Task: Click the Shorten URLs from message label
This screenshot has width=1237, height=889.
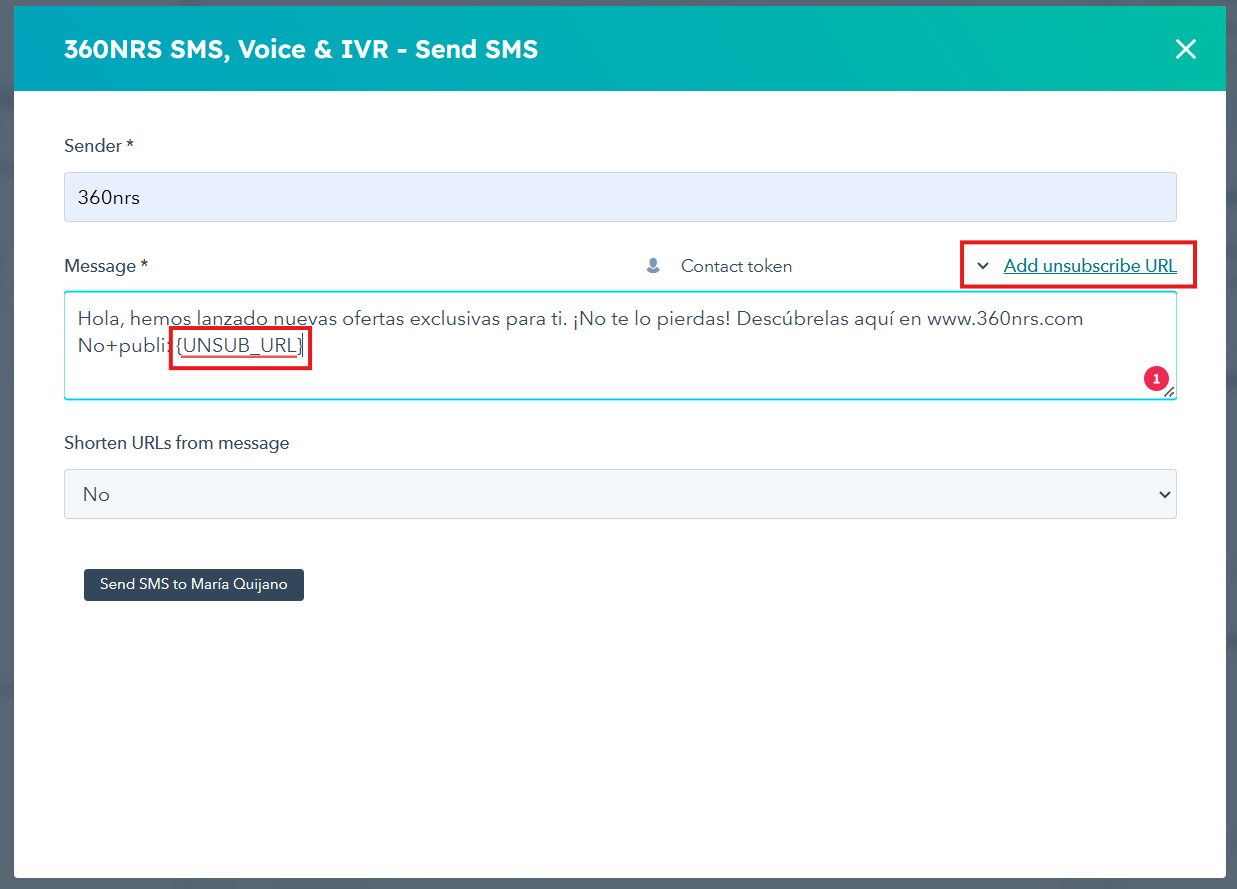Action: coord(176,443)
